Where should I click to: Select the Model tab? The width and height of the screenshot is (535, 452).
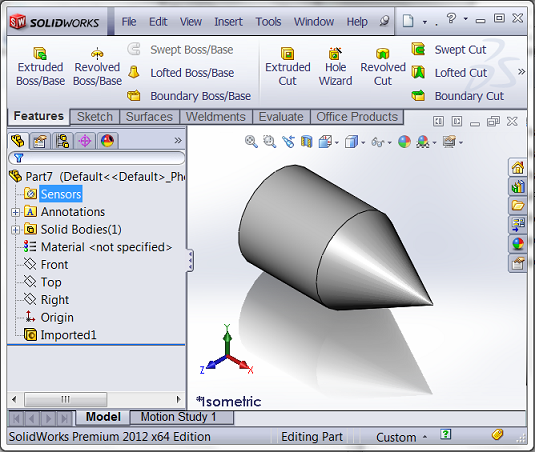(103, 417)
